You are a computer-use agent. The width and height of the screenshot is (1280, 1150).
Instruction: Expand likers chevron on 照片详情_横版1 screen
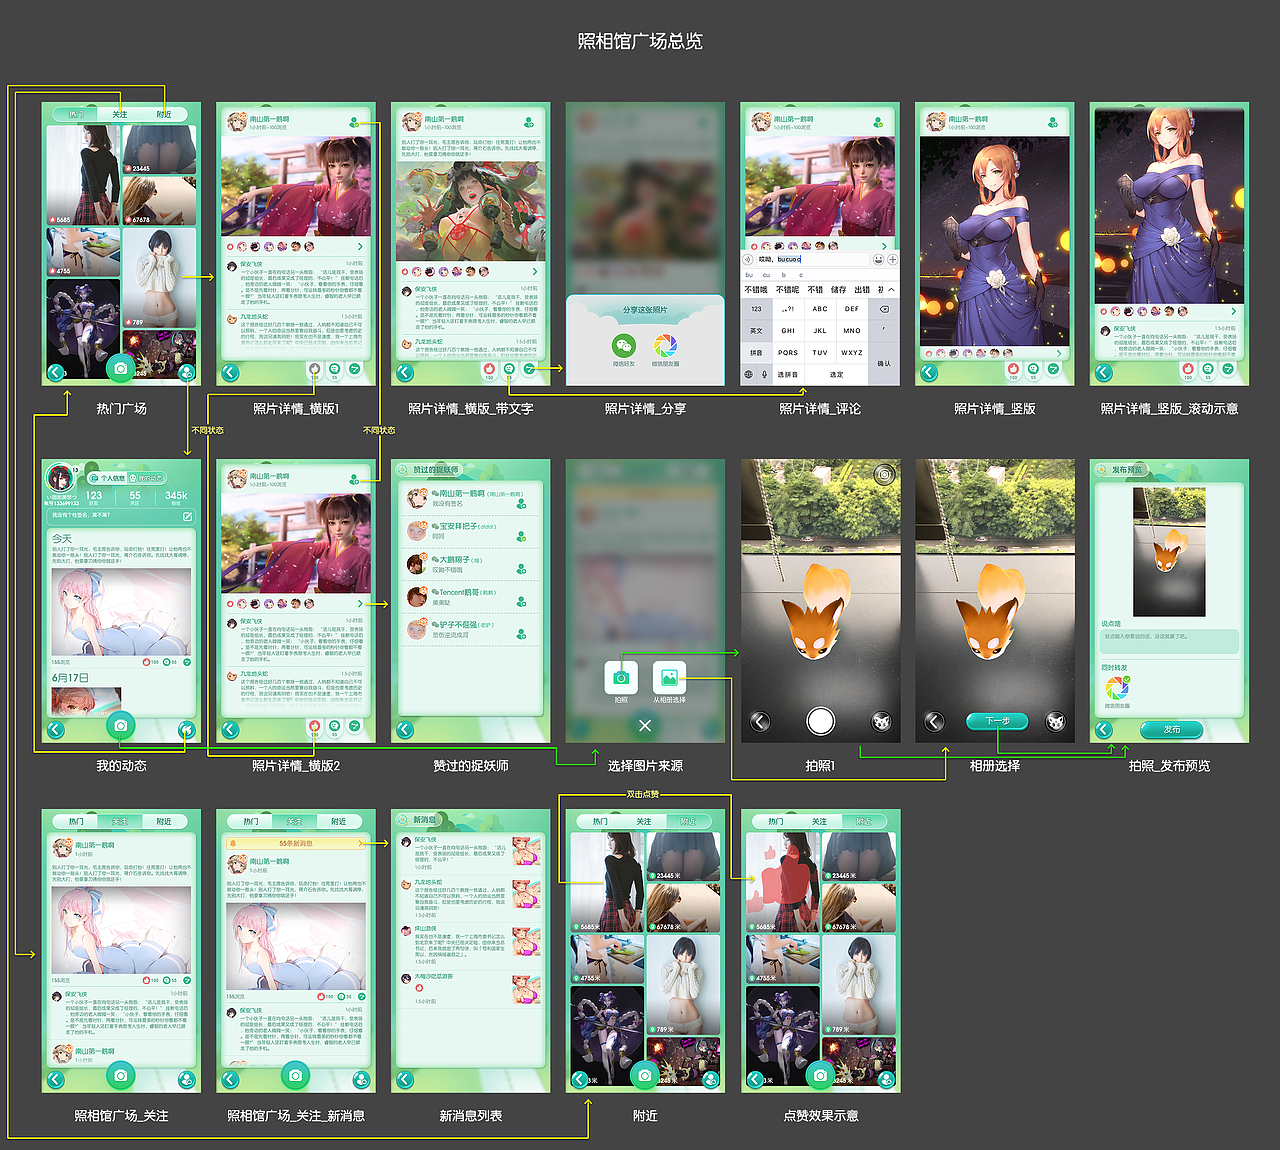[x=360, y=246]
